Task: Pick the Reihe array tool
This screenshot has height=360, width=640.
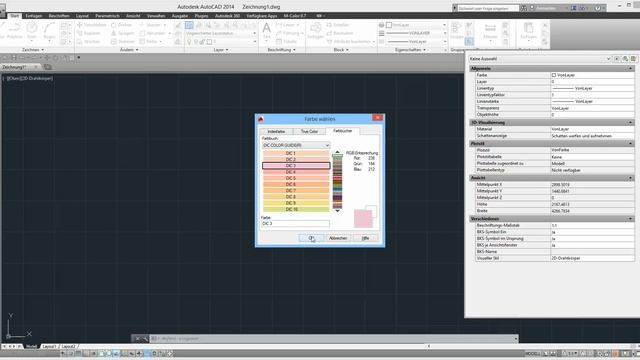Action: click(x=149, y=42)
